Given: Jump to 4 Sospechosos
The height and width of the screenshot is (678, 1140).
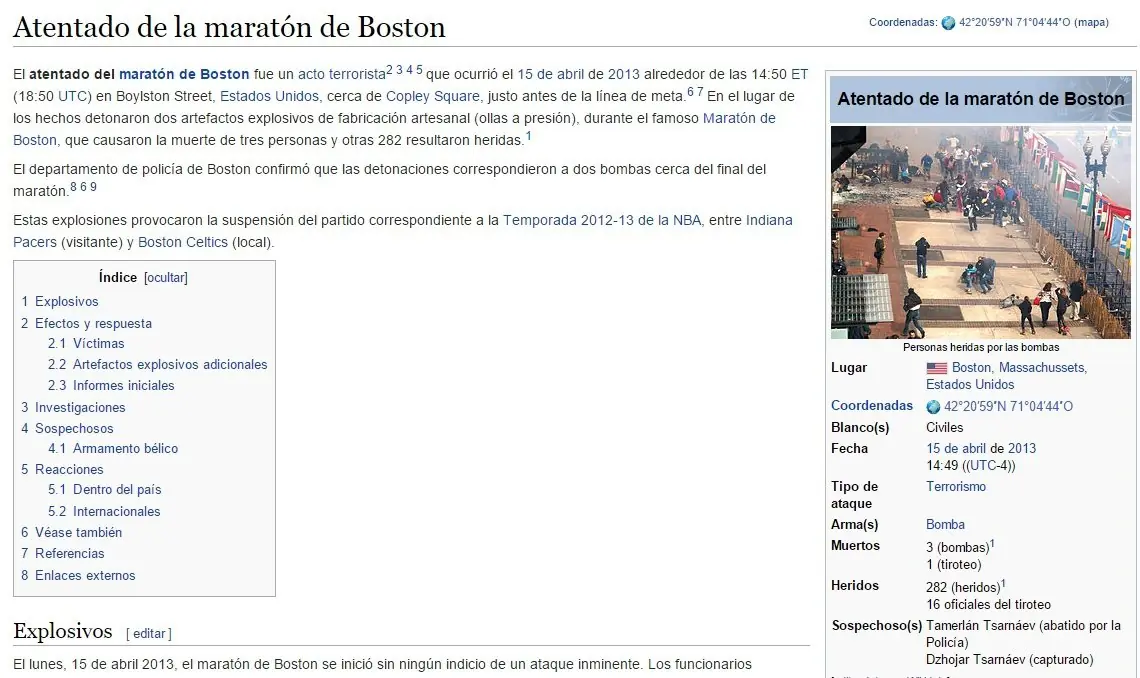Looking at the screenshot, I should [67, 429].
